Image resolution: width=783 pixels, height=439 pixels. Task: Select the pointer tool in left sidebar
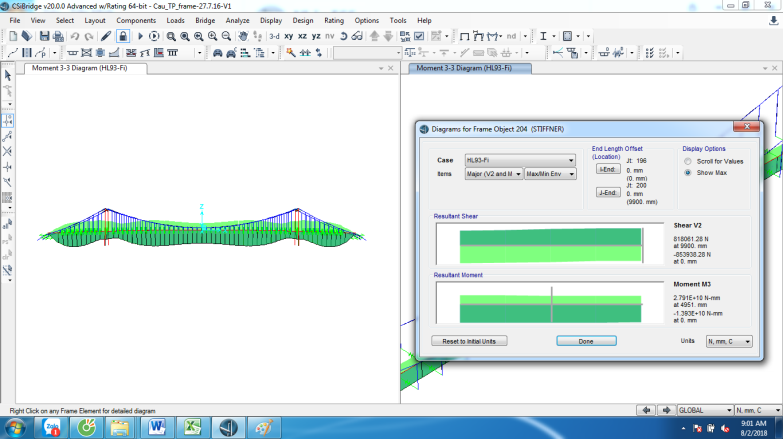pos(7,75)
